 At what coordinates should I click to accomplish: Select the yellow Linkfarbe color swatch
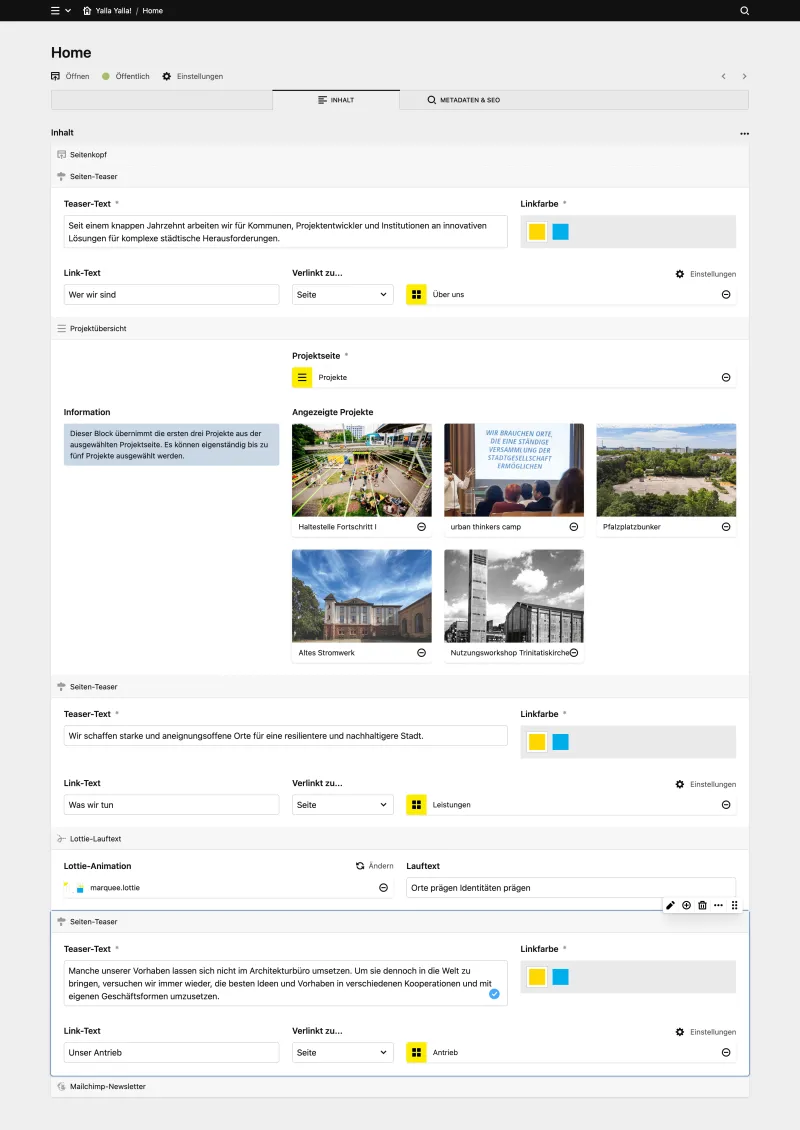(x=536, y=231)
